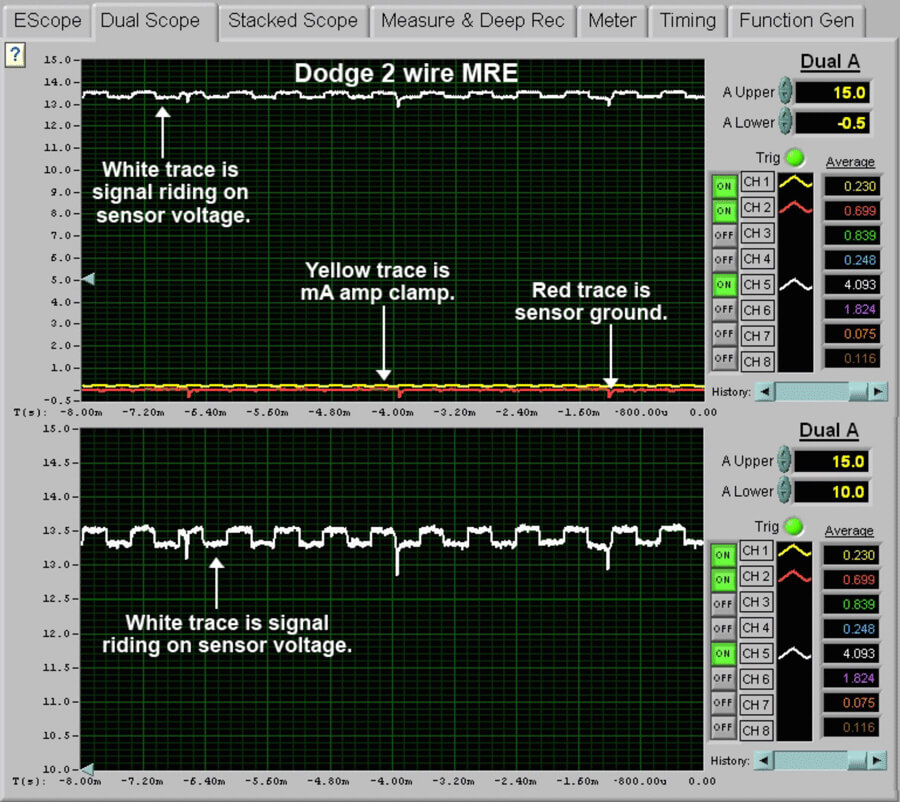900x802 pixels.
Task: Select bottom scope CH 2 average 0.699
Action: pyautogui.click(x=851, y=580)
